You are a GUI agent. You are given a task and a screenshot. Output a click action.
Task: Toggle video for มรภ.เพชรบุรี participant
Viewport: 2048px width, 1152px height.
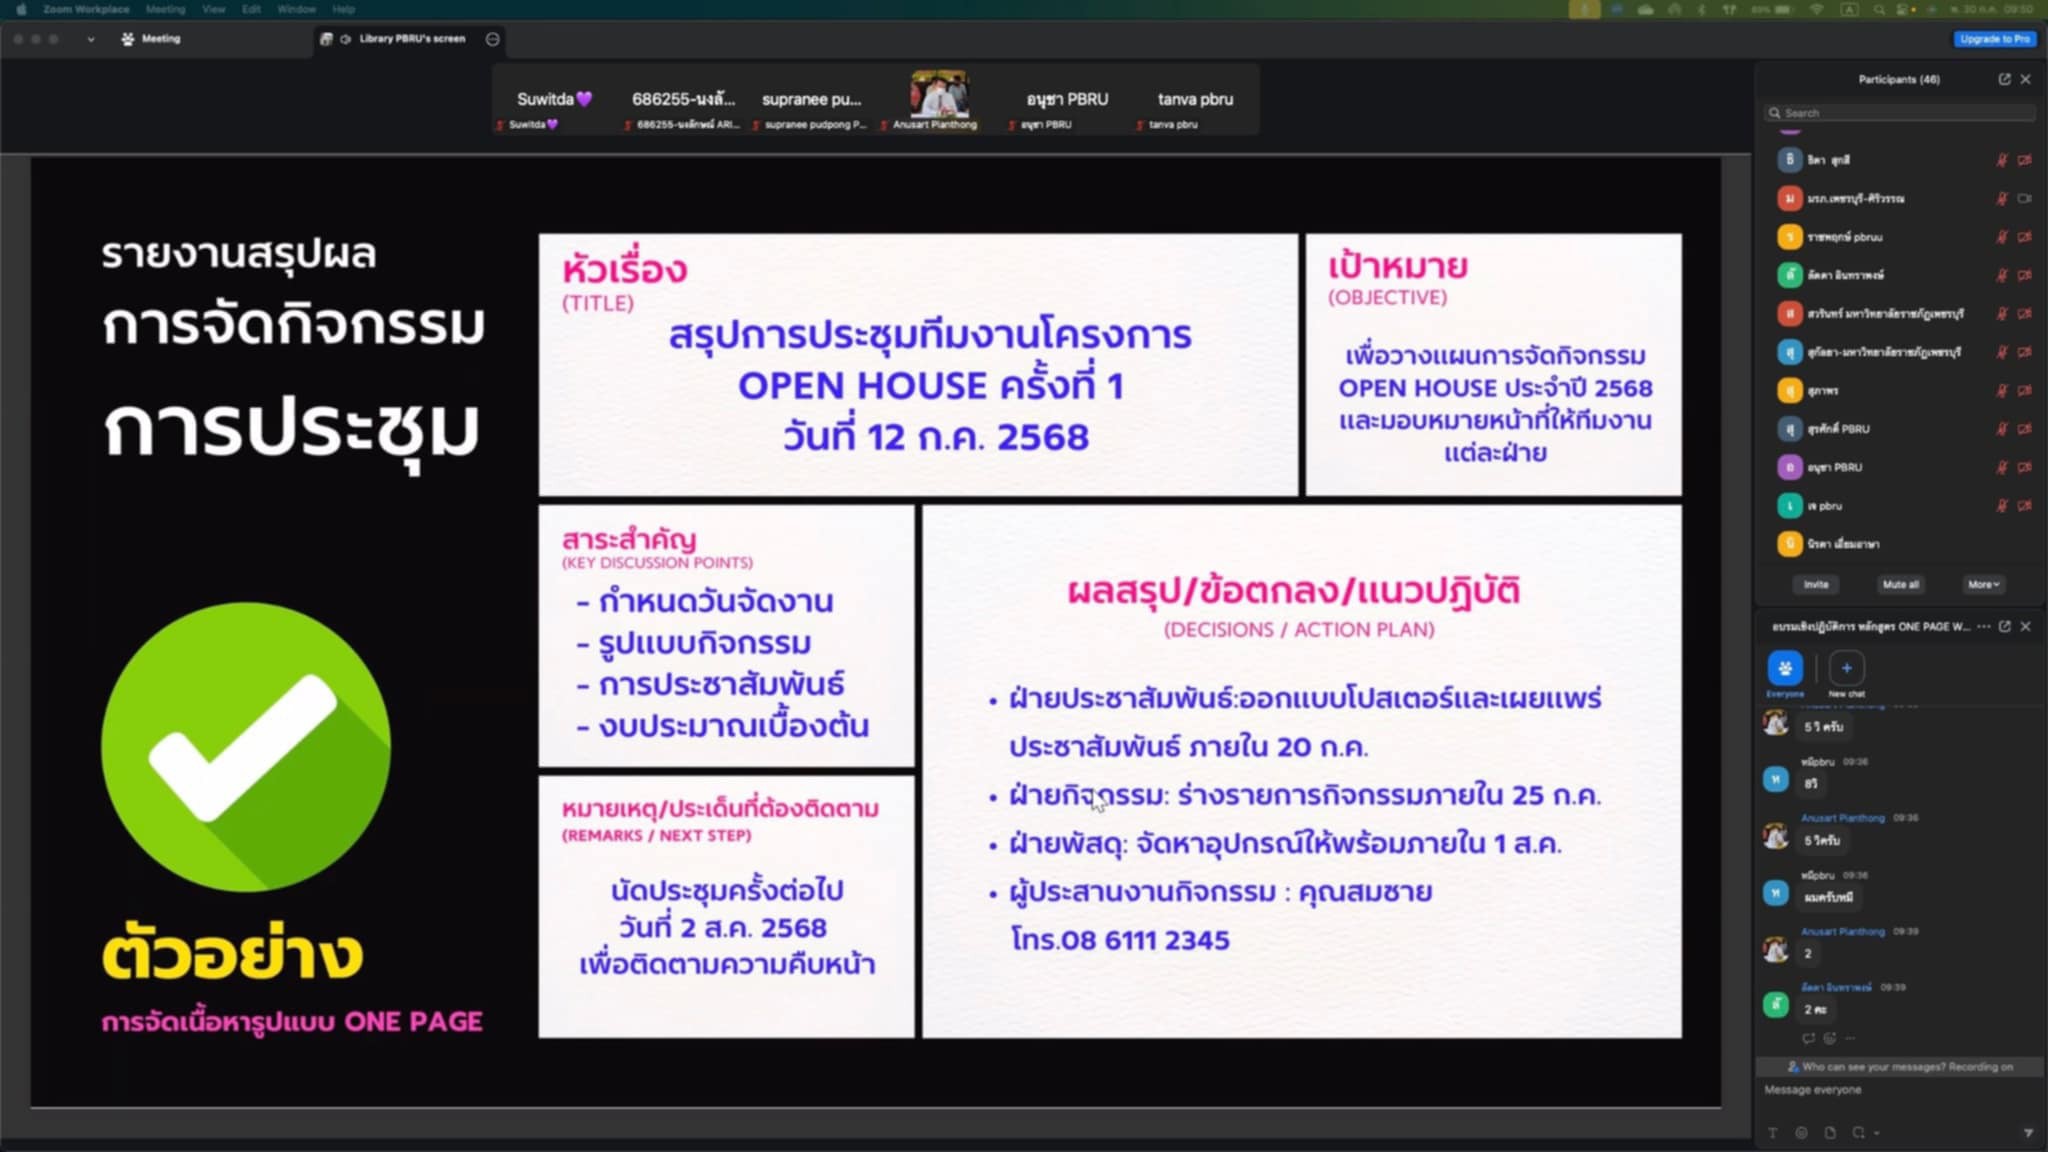(2025, 198)
